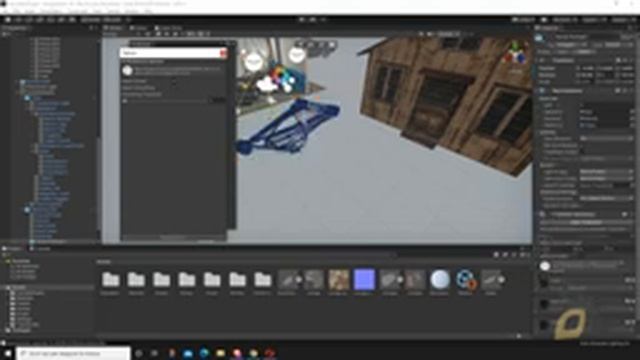Open the Account dropdown
Screen dimensions: 640x360
[x=565, y=20]
